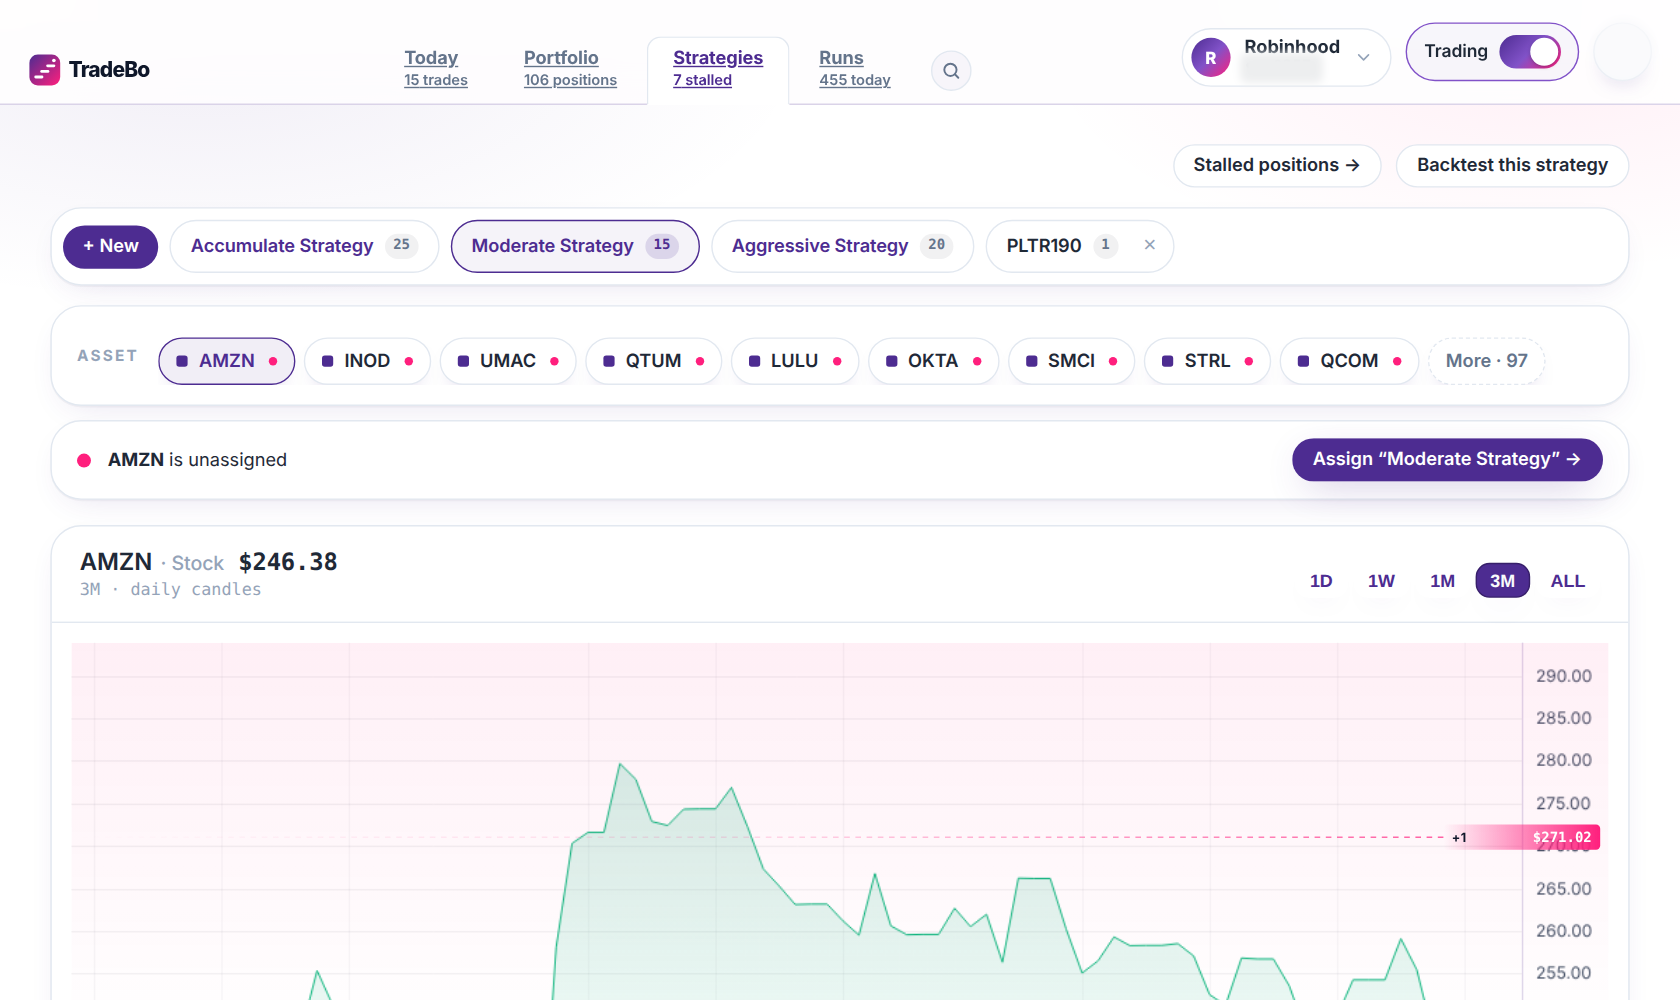Viewport: 1680px width, 1000px height.
Task: Select the AMZN asset chip
Action: pyautogui.click(x=227, y=361)
